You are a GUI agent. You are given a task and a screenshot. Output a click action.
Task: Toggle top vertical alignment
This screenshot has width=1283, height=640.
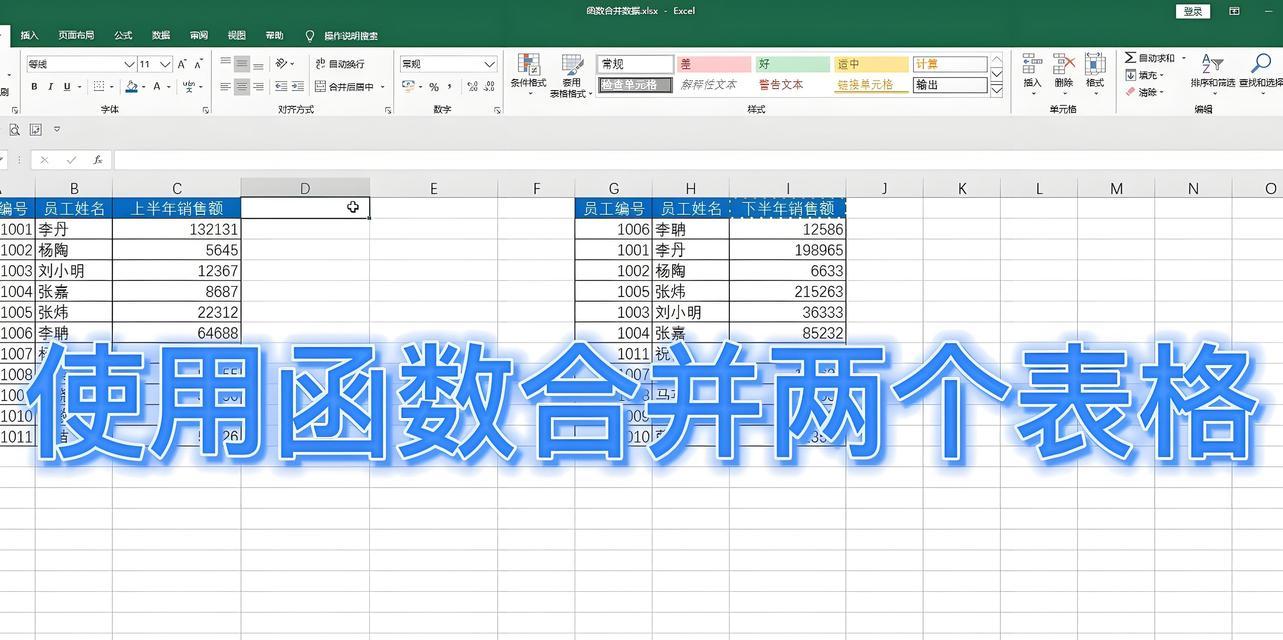(x=225, y=63)
